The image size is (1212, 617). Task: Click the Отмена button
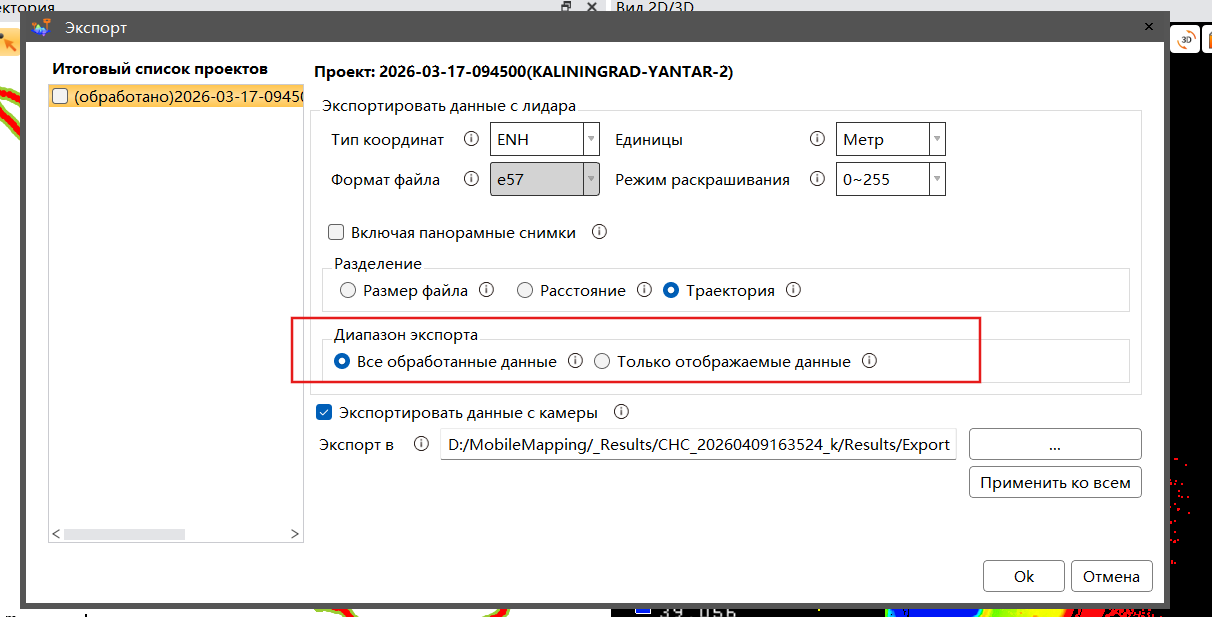(x=1111, y=576)
